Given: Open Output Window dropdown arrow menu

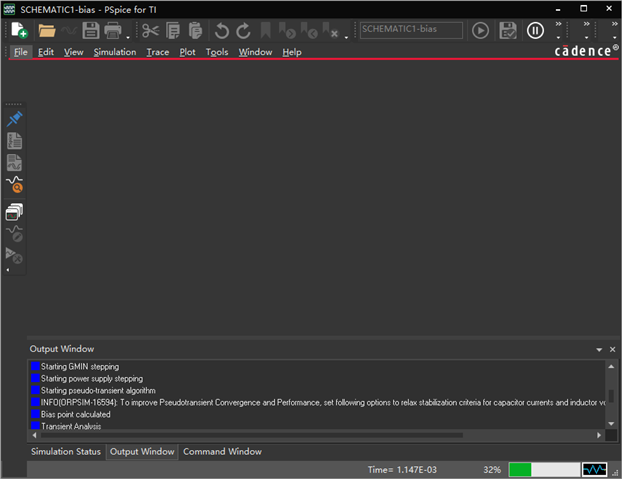Looking at the screenshot, I should (599, 349).
